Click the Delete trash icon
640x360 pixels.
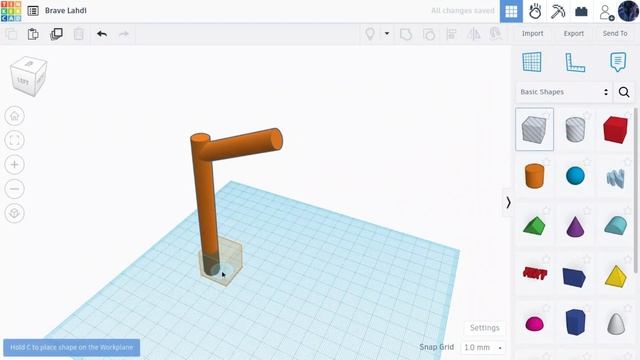(79, 34)
